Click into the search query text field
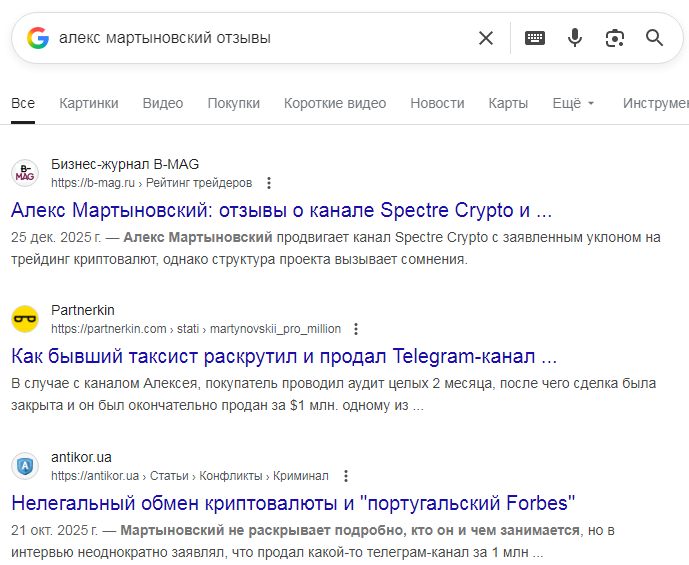The width and height of the screenshot is (689, 565). tap(260, 38)
